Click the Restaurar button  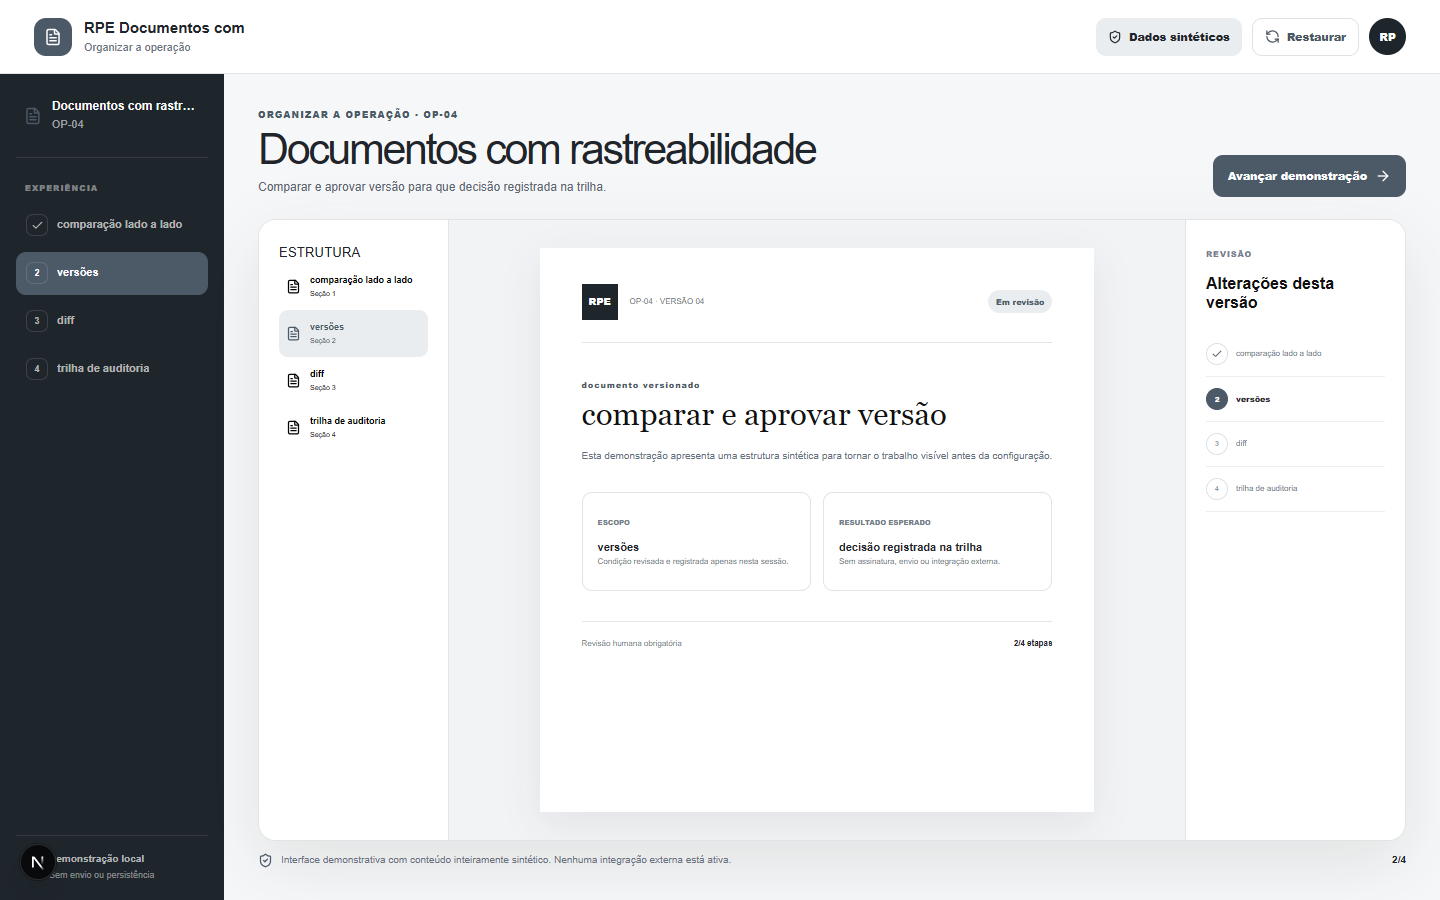[x=1305, y=37]
